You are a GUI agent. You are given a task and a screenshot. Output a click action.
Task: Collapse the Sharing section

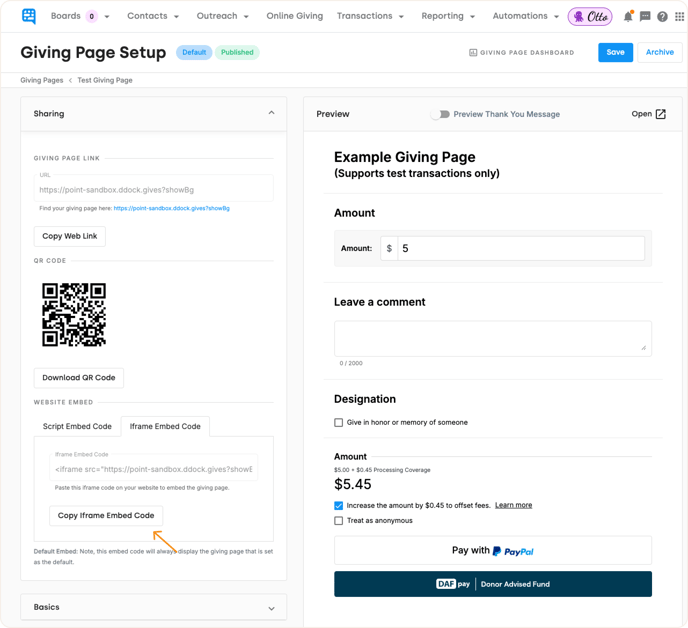pyautogui.click(x=271, y=114)
